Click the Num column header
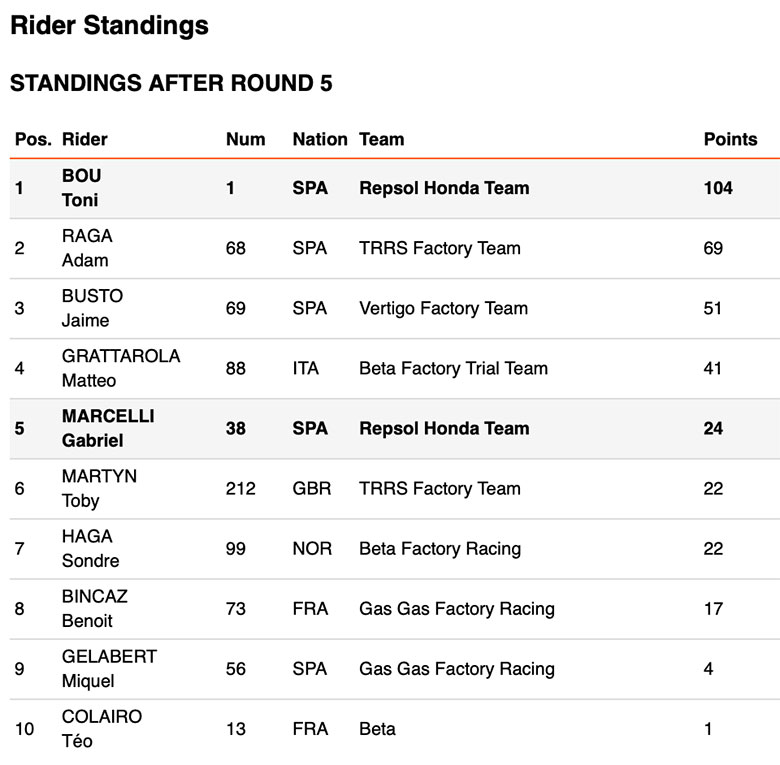 pos(245,139)
